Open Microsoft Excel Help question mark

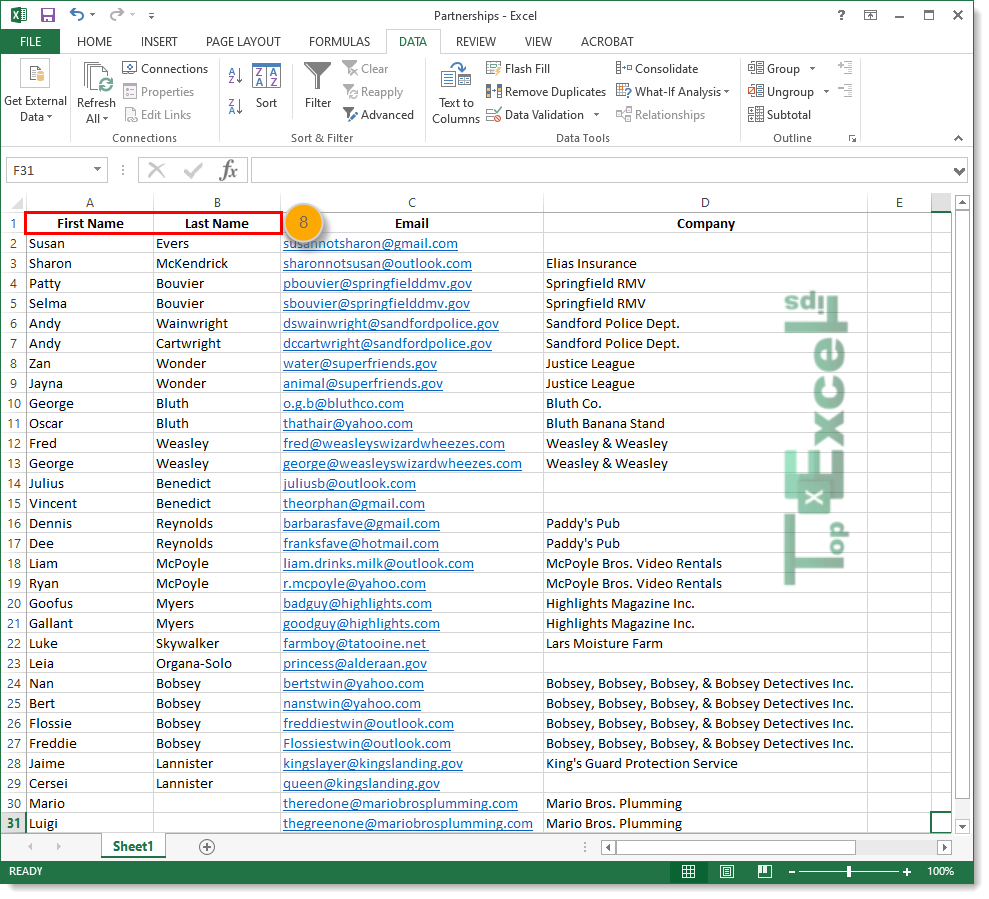click(x=841, y=15)
